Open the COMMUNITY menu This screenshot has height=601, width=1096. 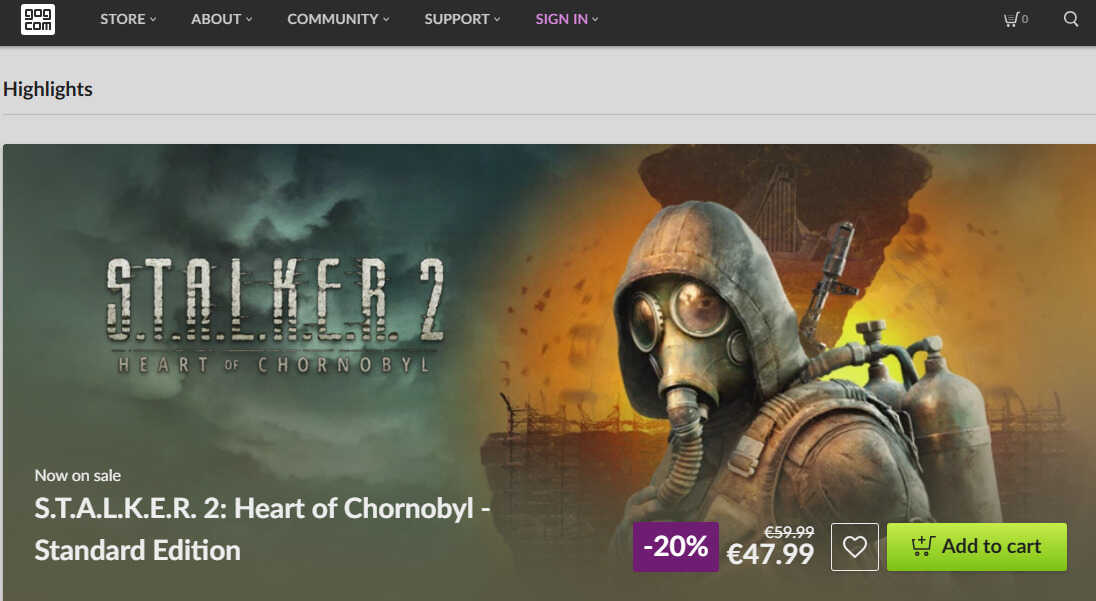332,19
